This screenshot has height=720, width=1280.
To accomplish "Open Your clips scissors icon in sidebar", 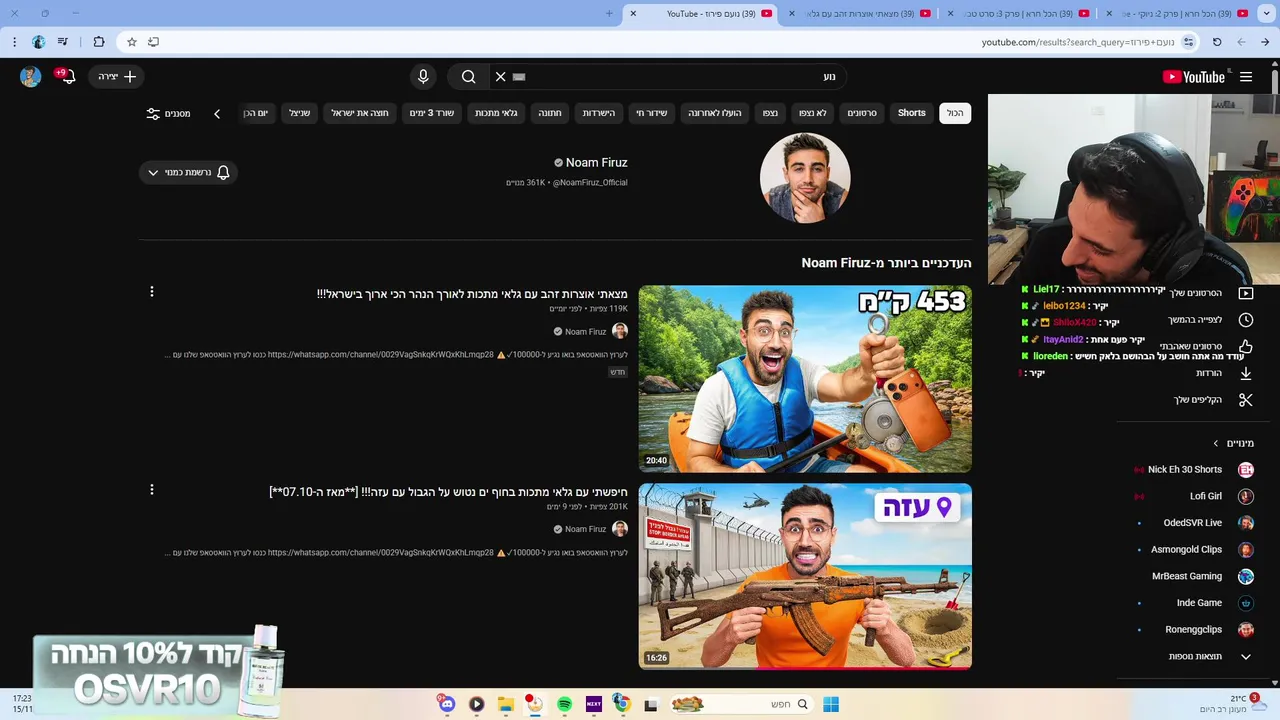I will click(x=1246, y=400).
